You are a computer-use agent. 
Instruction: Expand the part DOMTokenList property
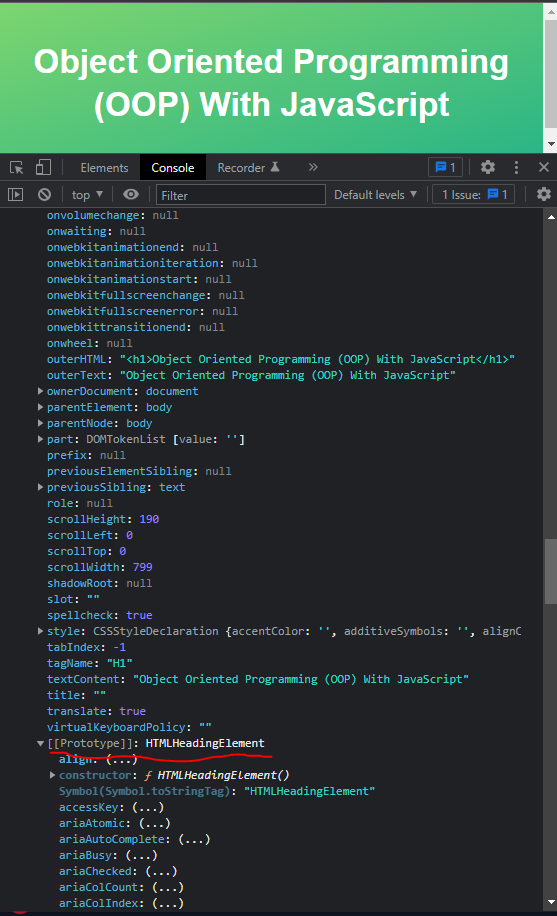click(40, 439)
